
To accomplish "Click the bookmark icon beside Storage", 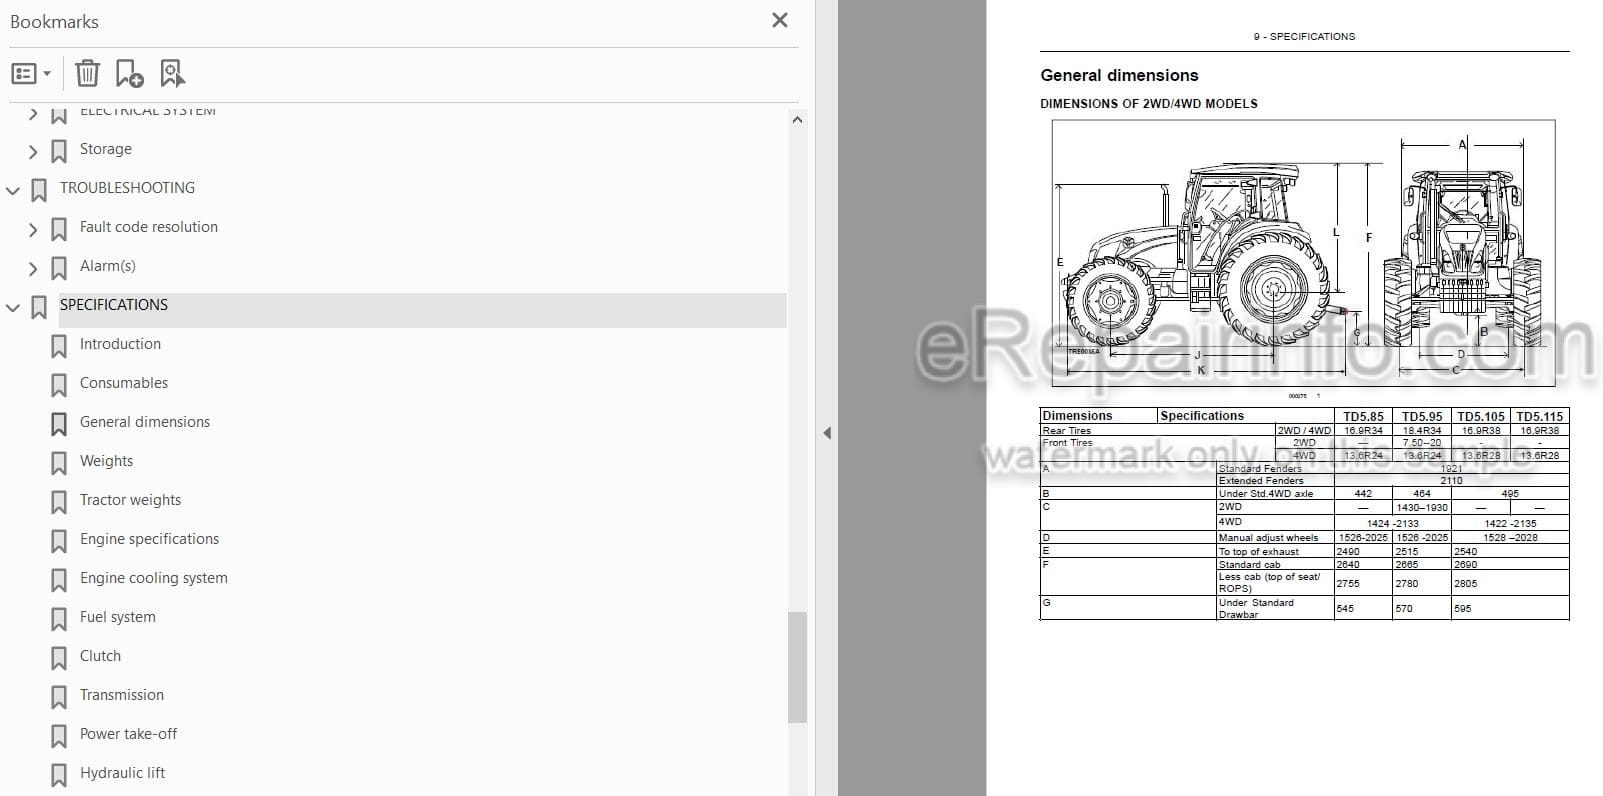I will tap(59, 152).
